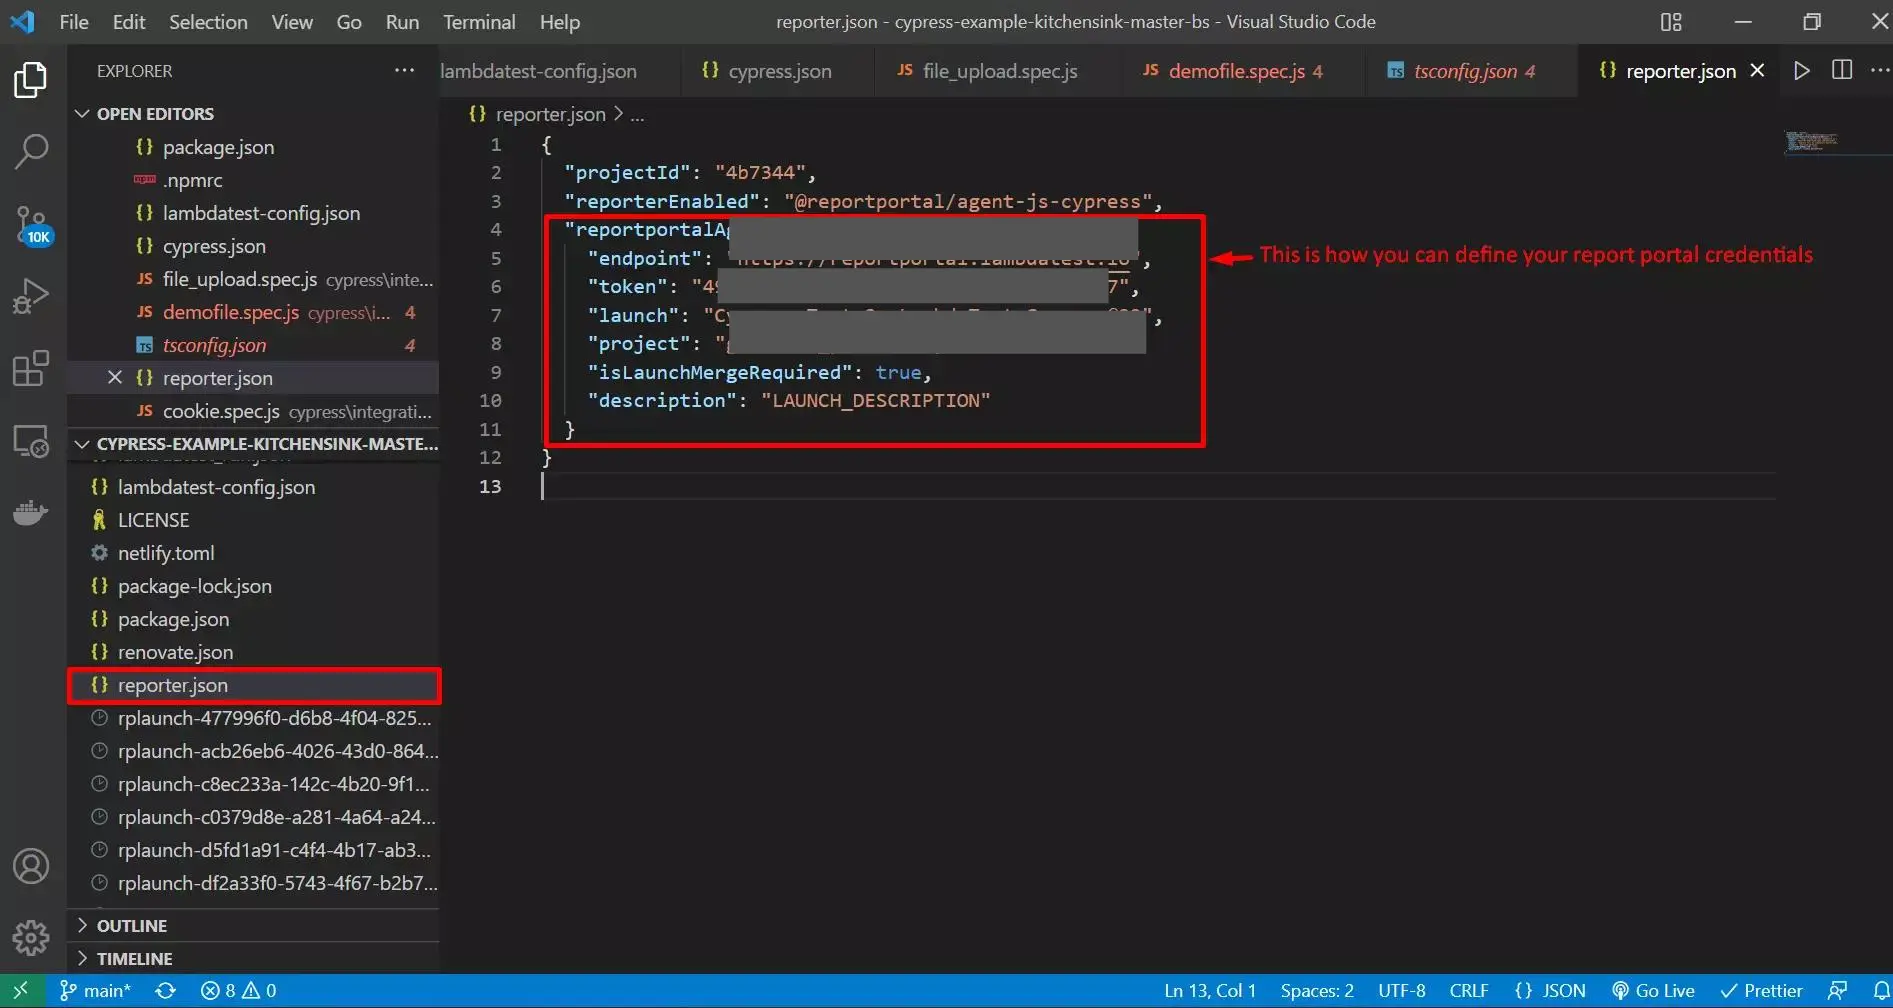The height and width of the screenshot is (1008, 1893).
Task: Change CRLF line ending in status bar
Action: click(x=1468, y=991)
